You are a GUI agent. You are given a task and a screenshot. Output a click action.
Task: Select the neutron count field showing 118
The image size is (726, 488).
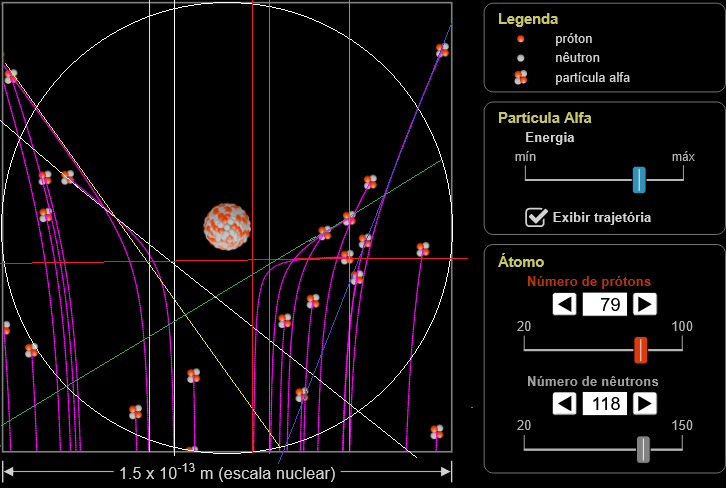pyautogui.click(x=605, y=403)
